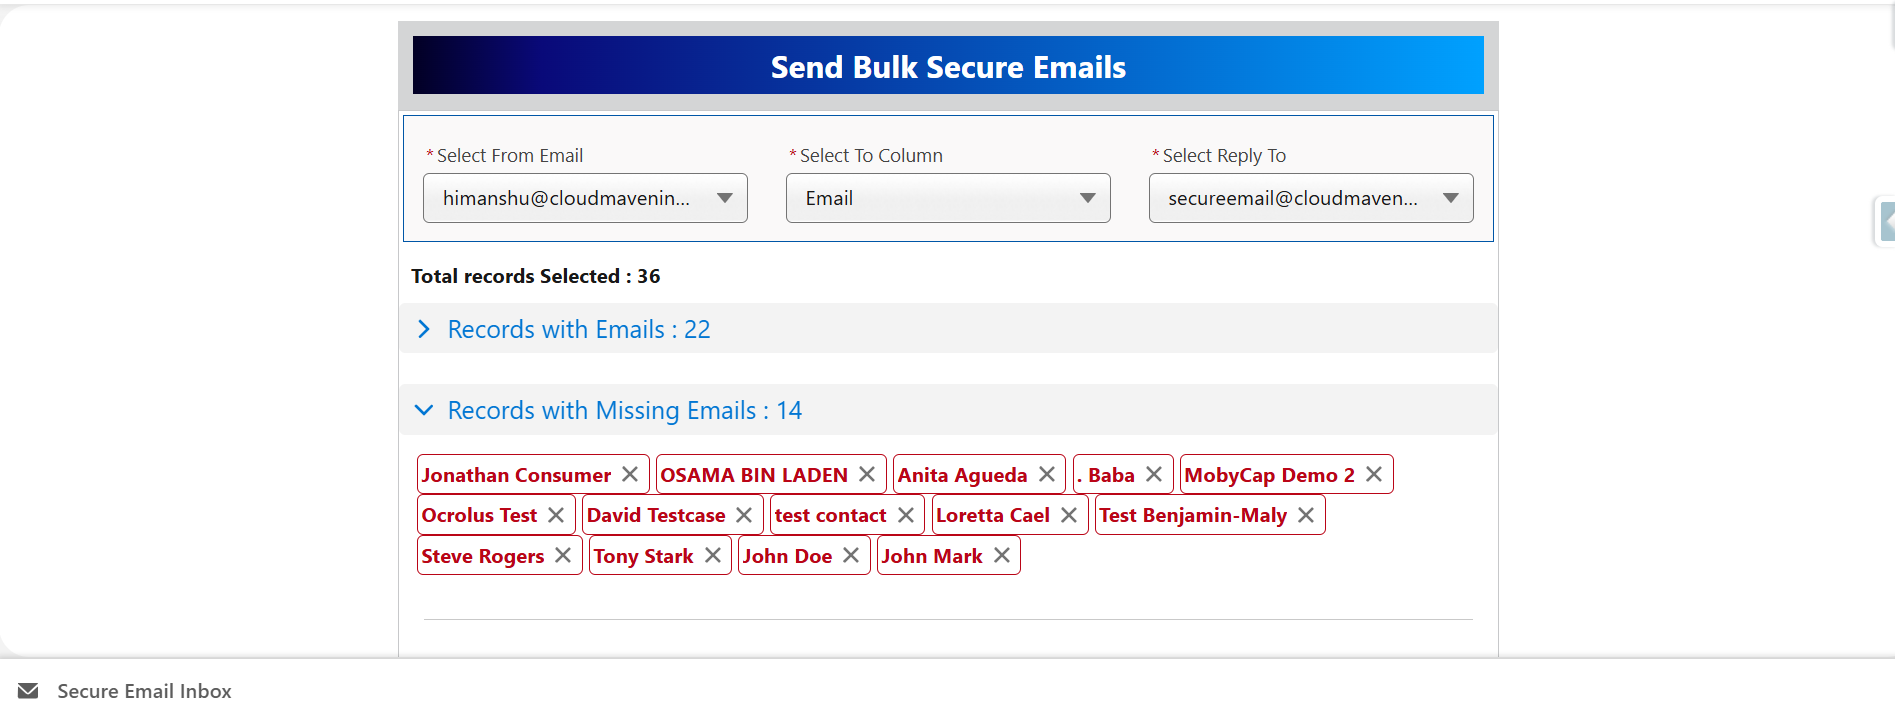Remove MobyCap Demo 2 pill
The image size is (1895, 712).
tap(1374, 474)
